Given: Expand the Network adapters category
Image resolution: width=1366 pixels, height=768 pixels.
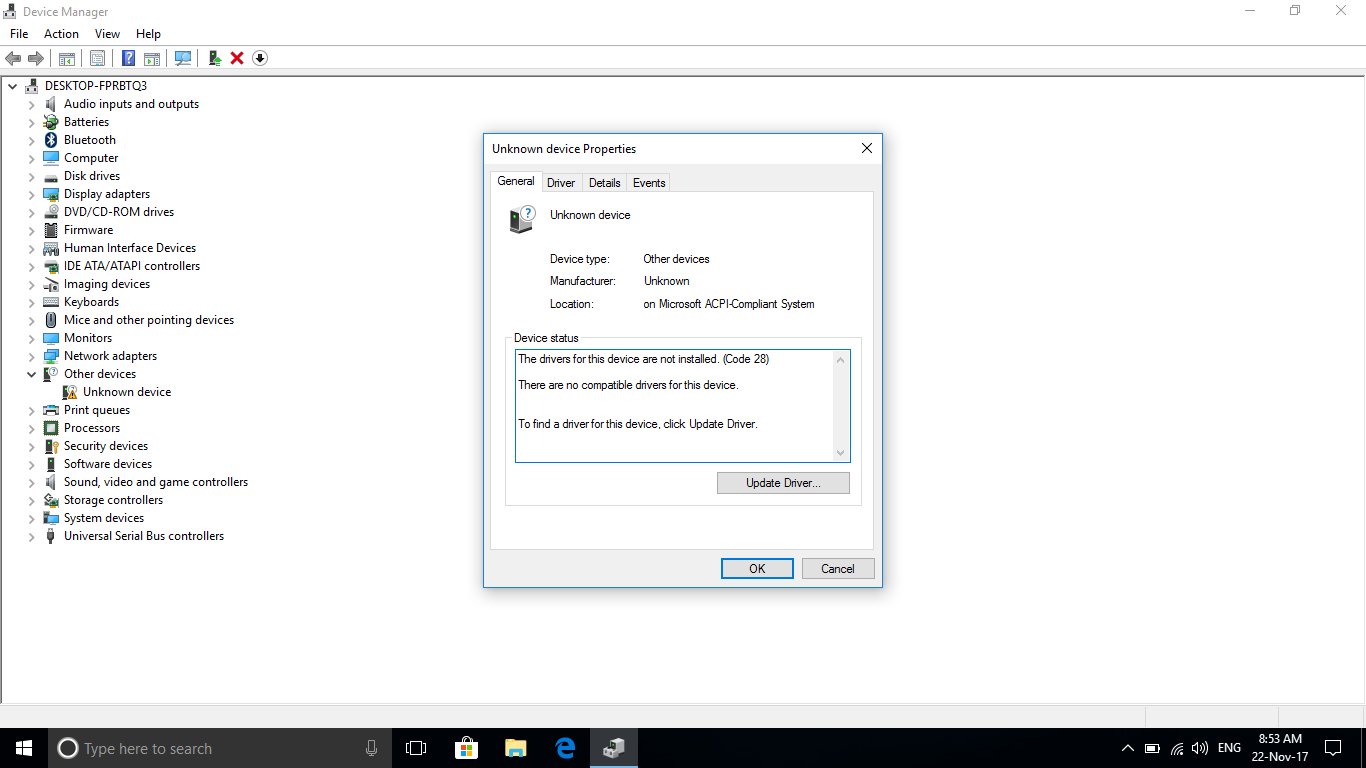Looking at the screenshot, I should tap(31, 356).
